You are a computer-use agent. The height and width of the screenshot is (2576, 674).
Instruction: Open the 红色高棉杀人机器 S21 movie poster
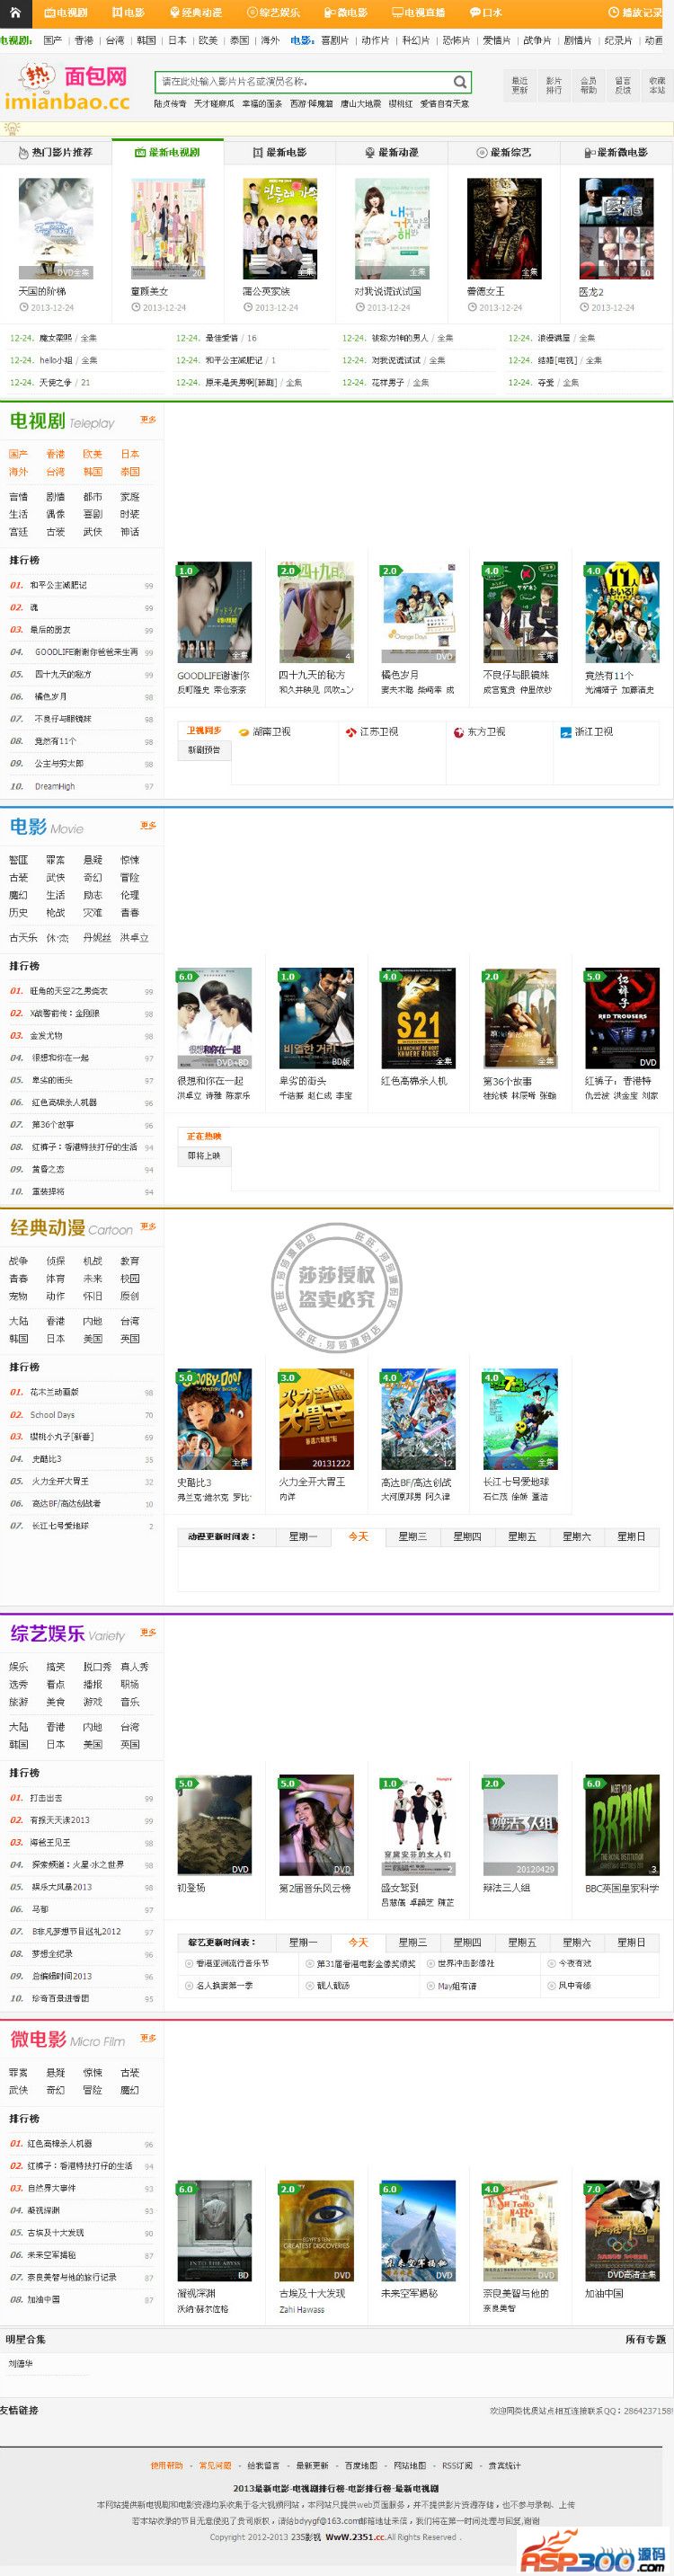(x=418, y=1018)
